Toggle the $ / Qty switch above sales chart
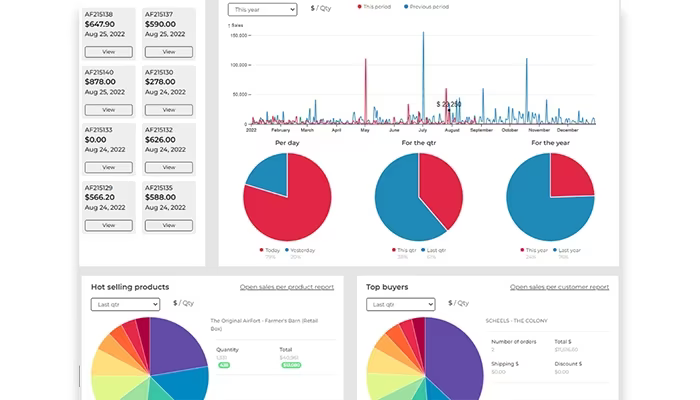This screenshot has width=700, height=400. [x=321, y=8]
